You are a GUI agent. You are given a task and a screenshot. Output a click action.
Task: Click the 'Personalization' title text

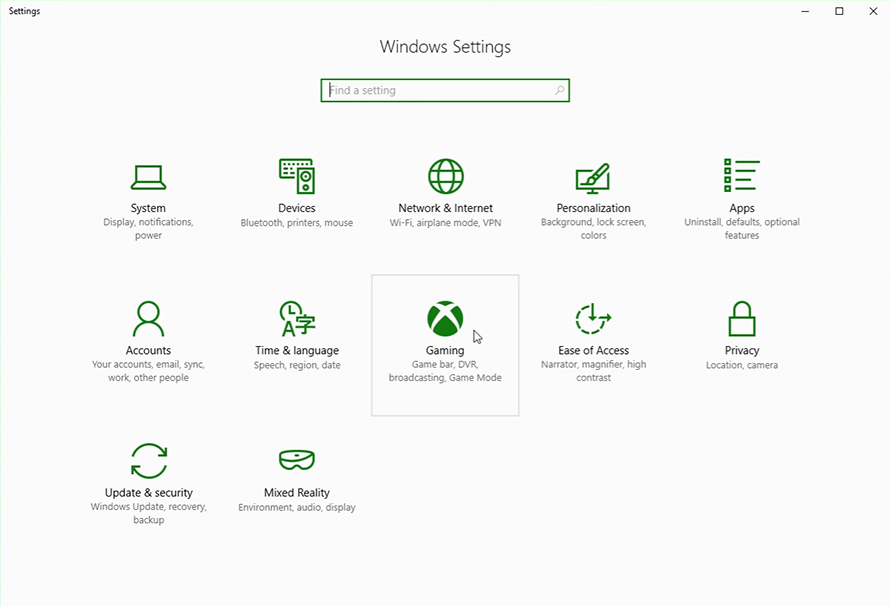coord(593,208)
